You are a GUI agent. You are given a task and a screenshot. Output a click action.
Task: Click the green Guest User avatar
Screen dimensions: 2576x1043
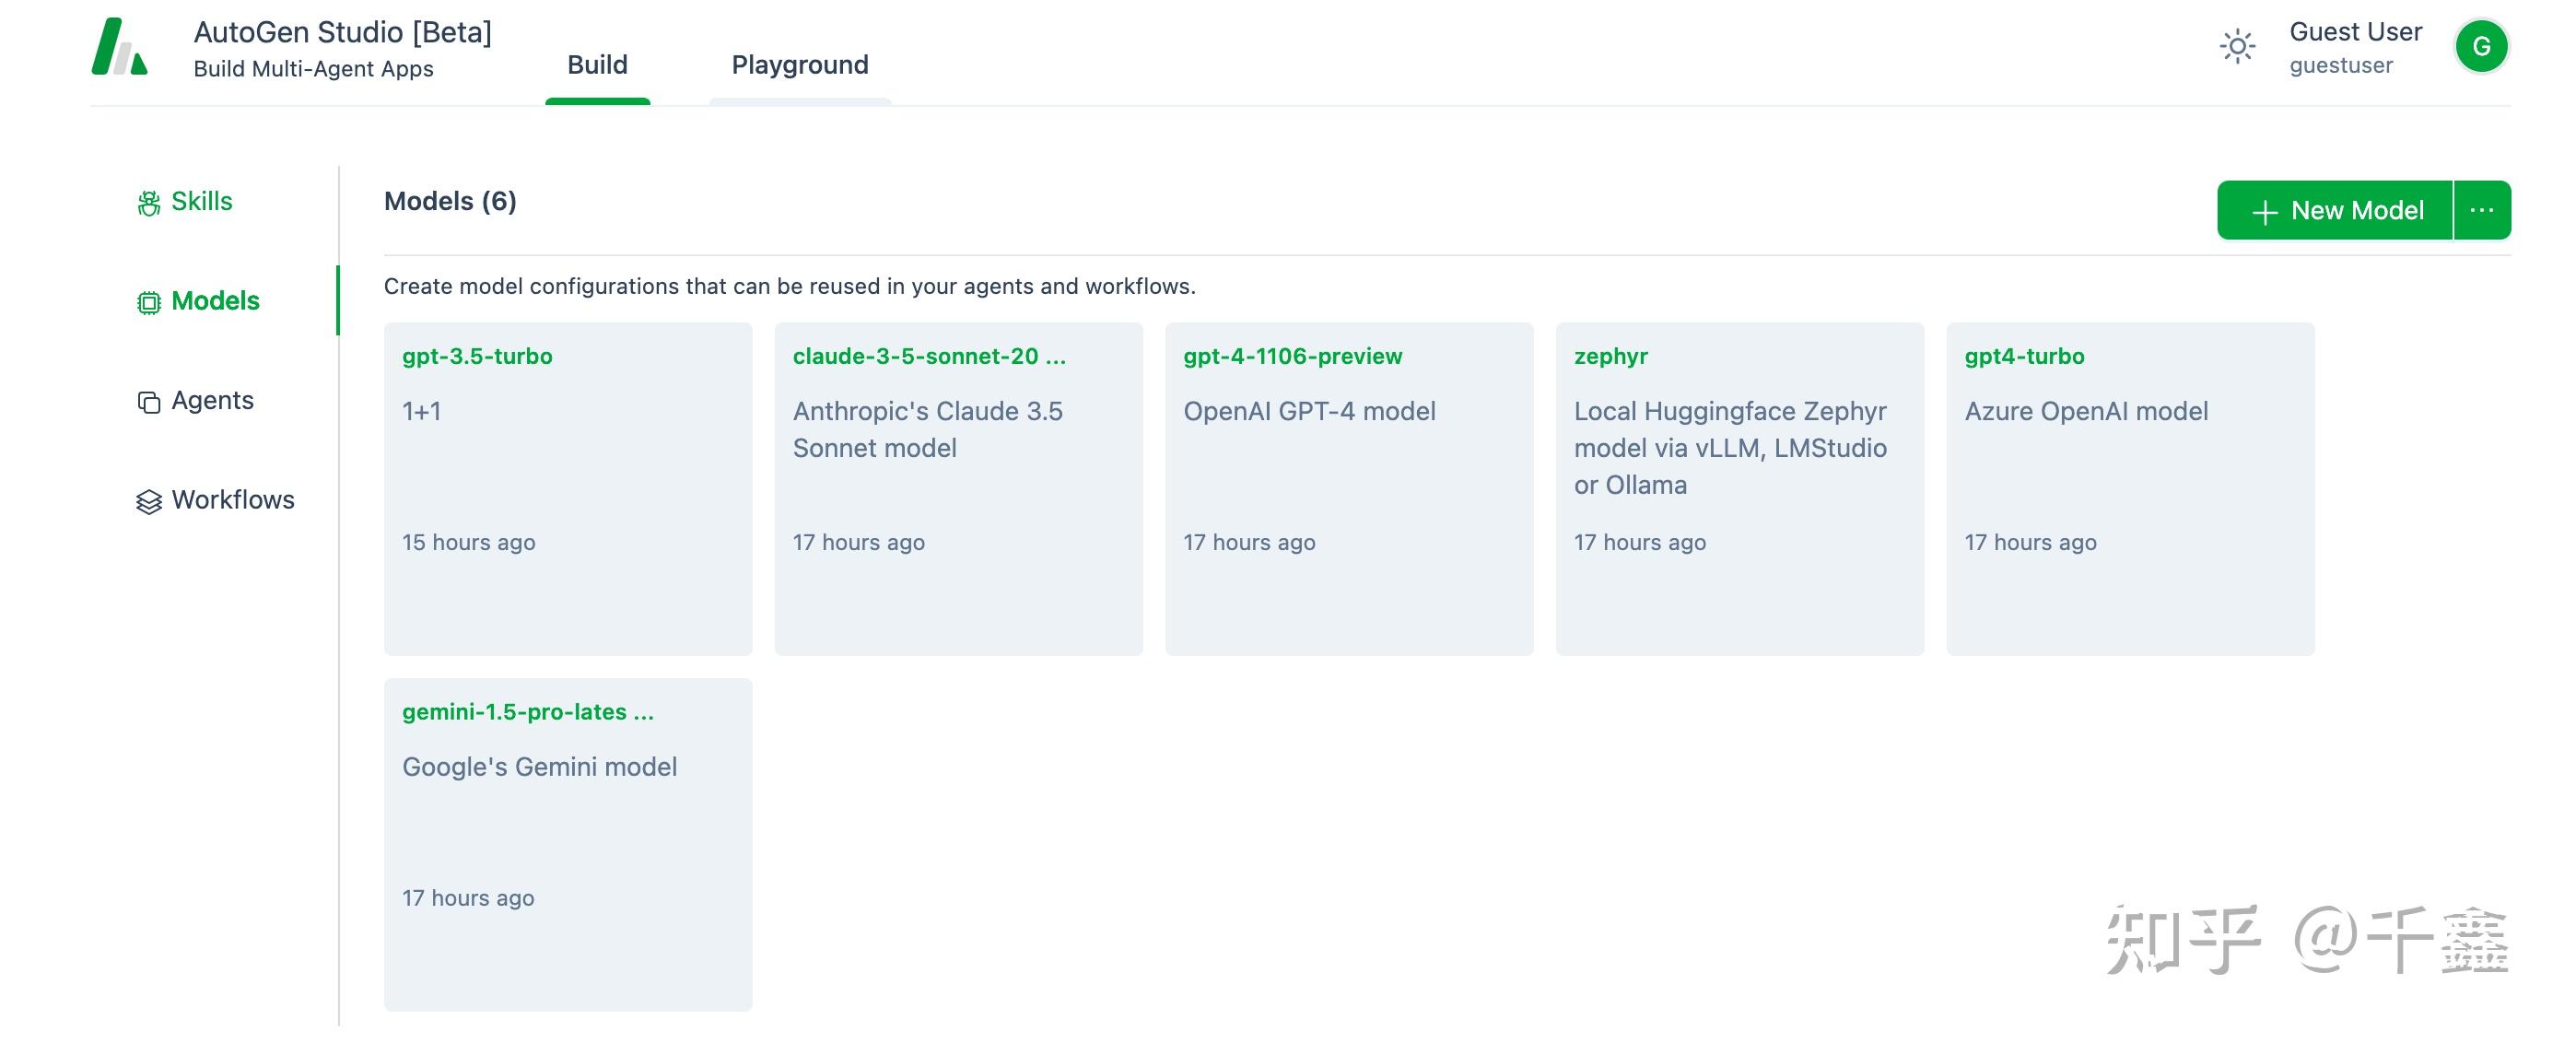tap(2480, 47)
